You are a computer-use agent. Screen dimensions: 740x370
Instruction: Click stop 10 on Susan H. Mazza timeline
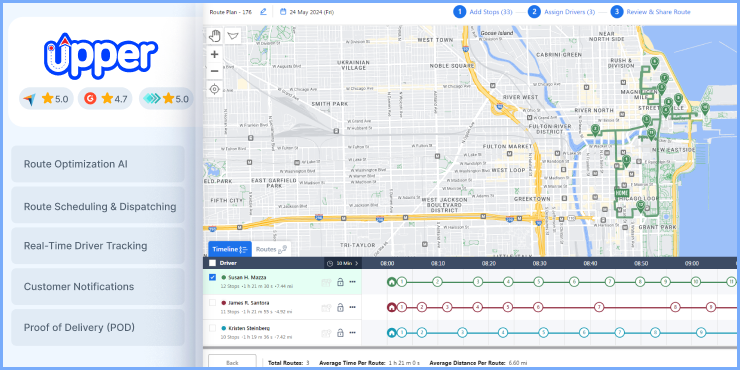pyautogui.click(x=695, y=282)
